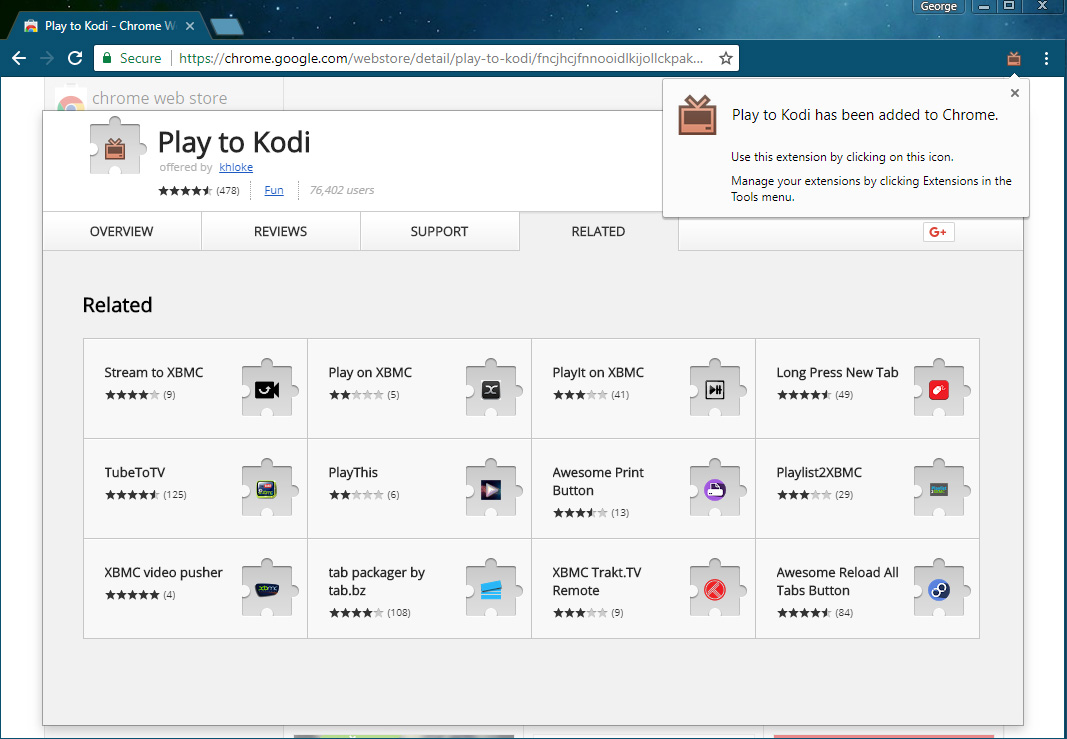The image size is (1067, 739).
Task: Select the PlayIt on XBMC icon
Action: coord(715,387)
